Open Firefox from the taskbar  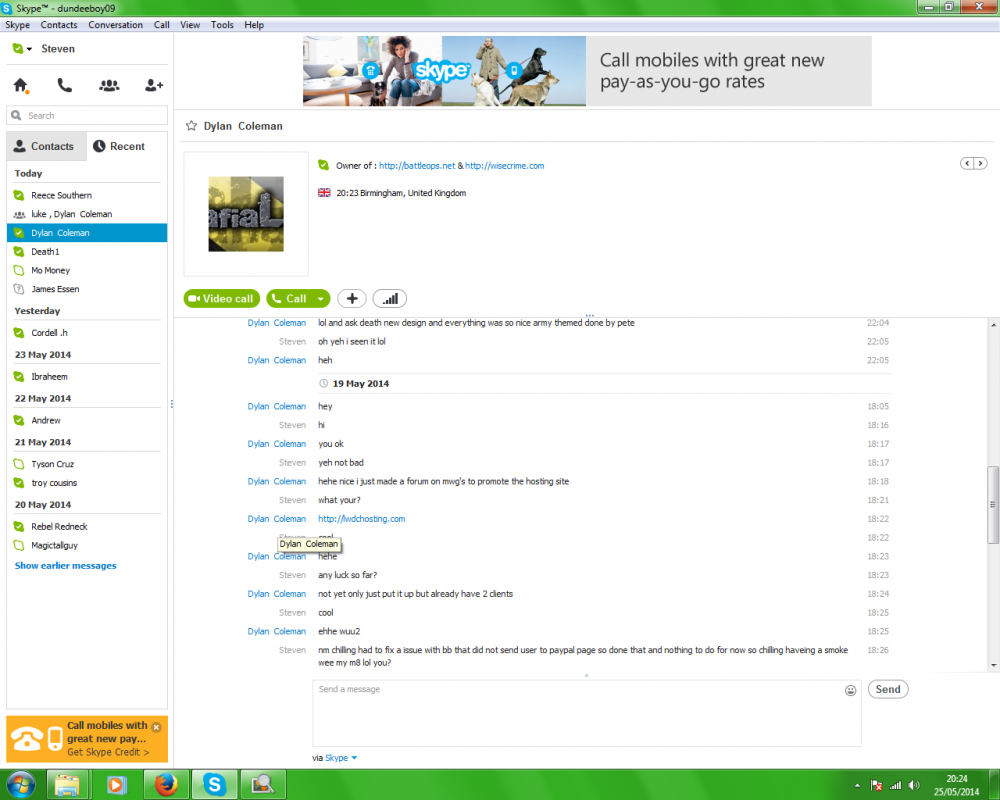(165, 785)
